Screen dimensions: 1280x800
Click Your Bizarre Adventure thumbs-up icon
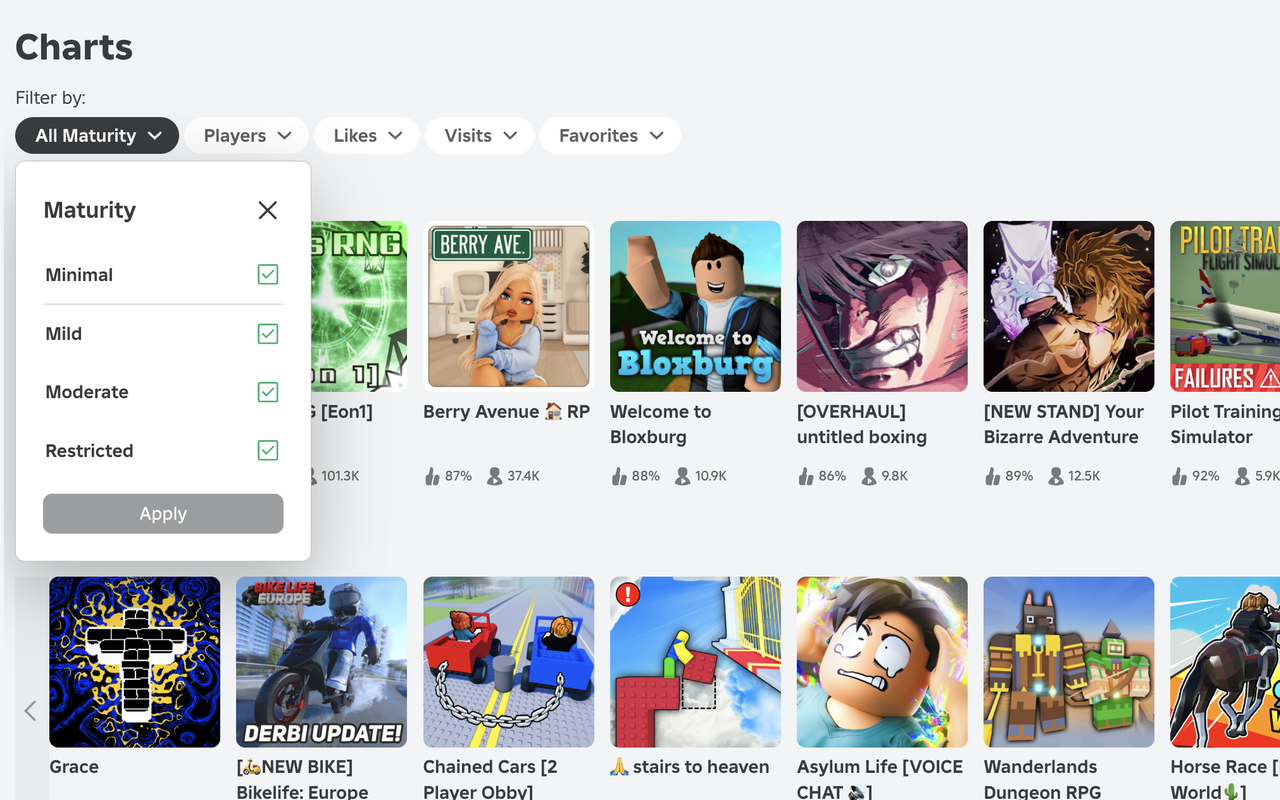[993, 476]
